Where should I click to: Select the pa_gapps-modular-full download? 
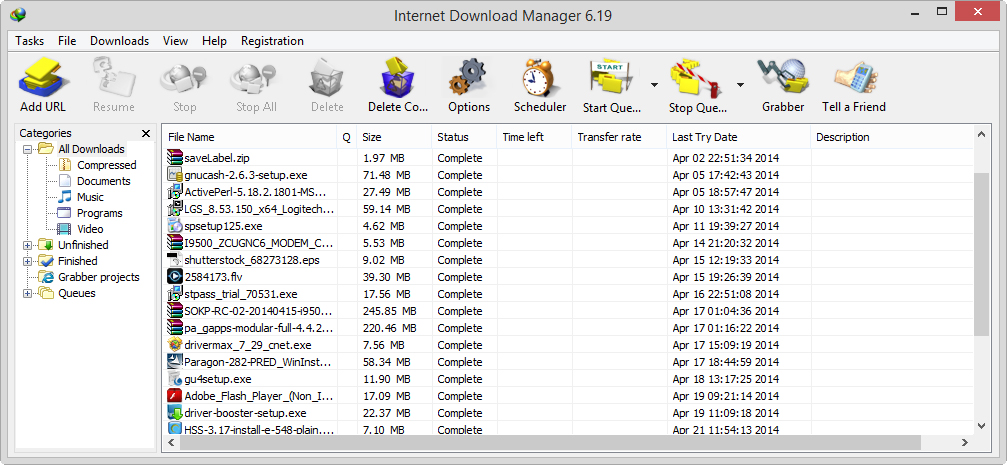(568, 328)
